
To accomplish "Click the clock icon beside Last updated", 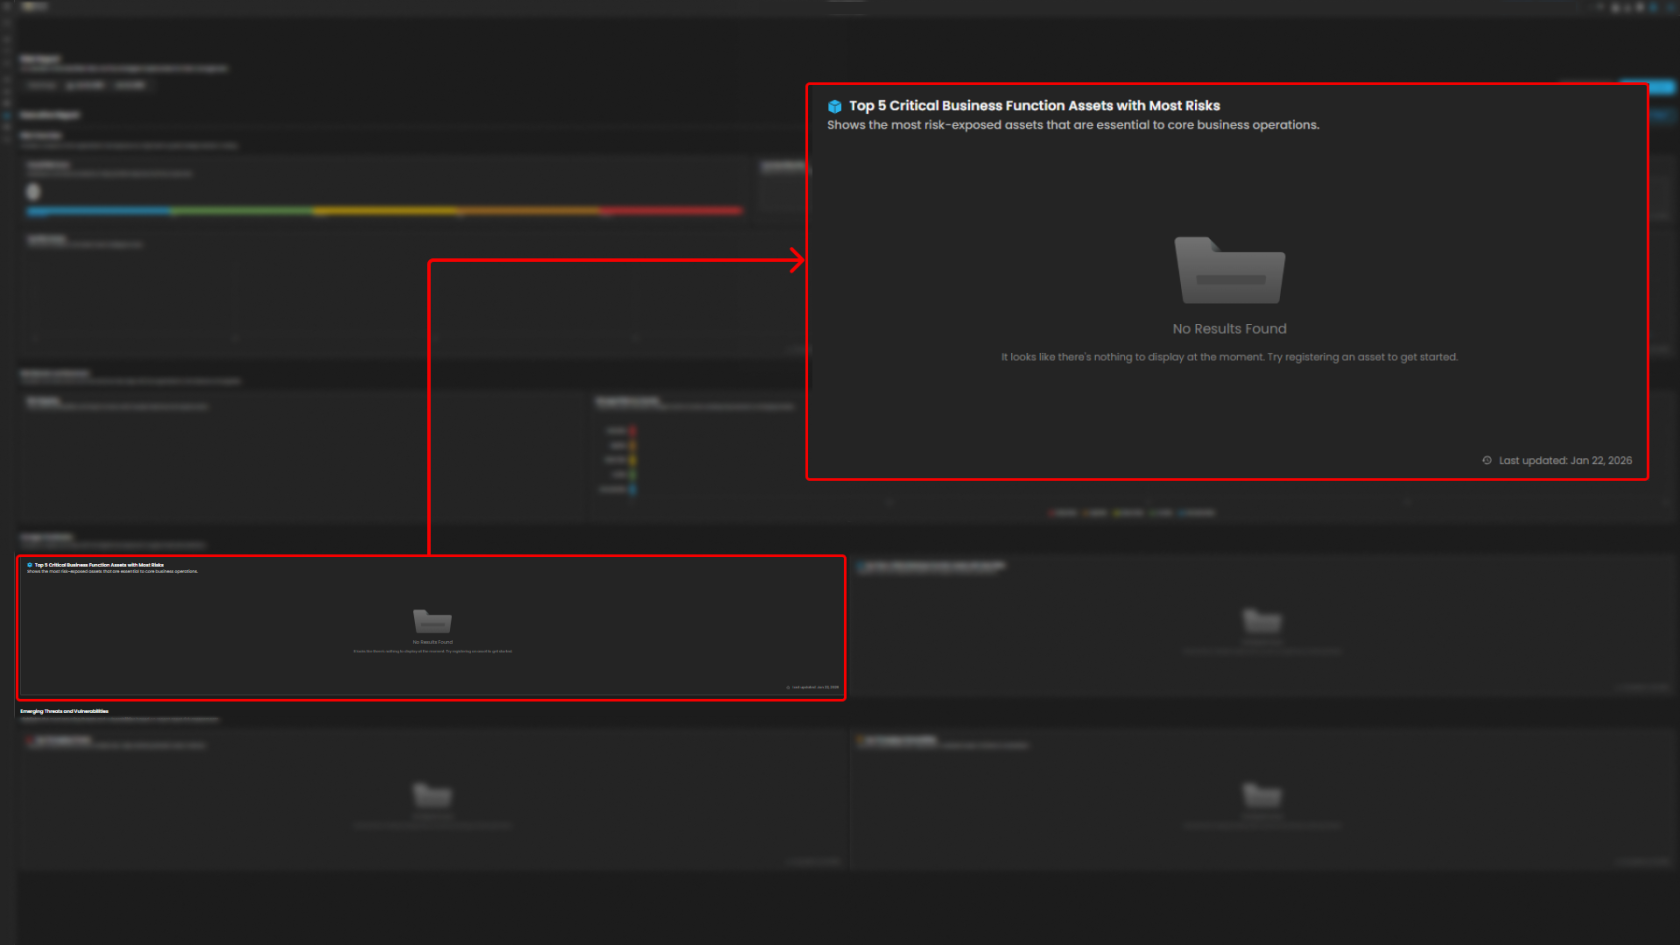I will click(x=1487, y=461).
